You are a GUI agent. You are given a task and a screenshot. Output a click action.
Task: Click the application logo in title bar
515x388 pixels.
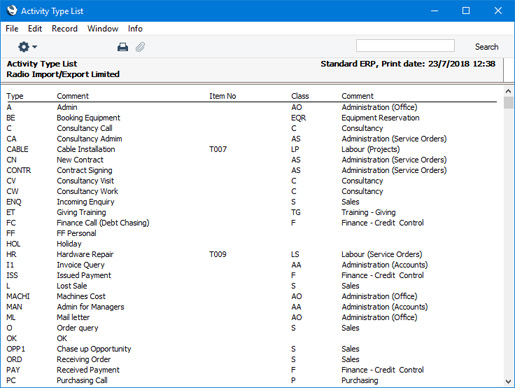12,11
